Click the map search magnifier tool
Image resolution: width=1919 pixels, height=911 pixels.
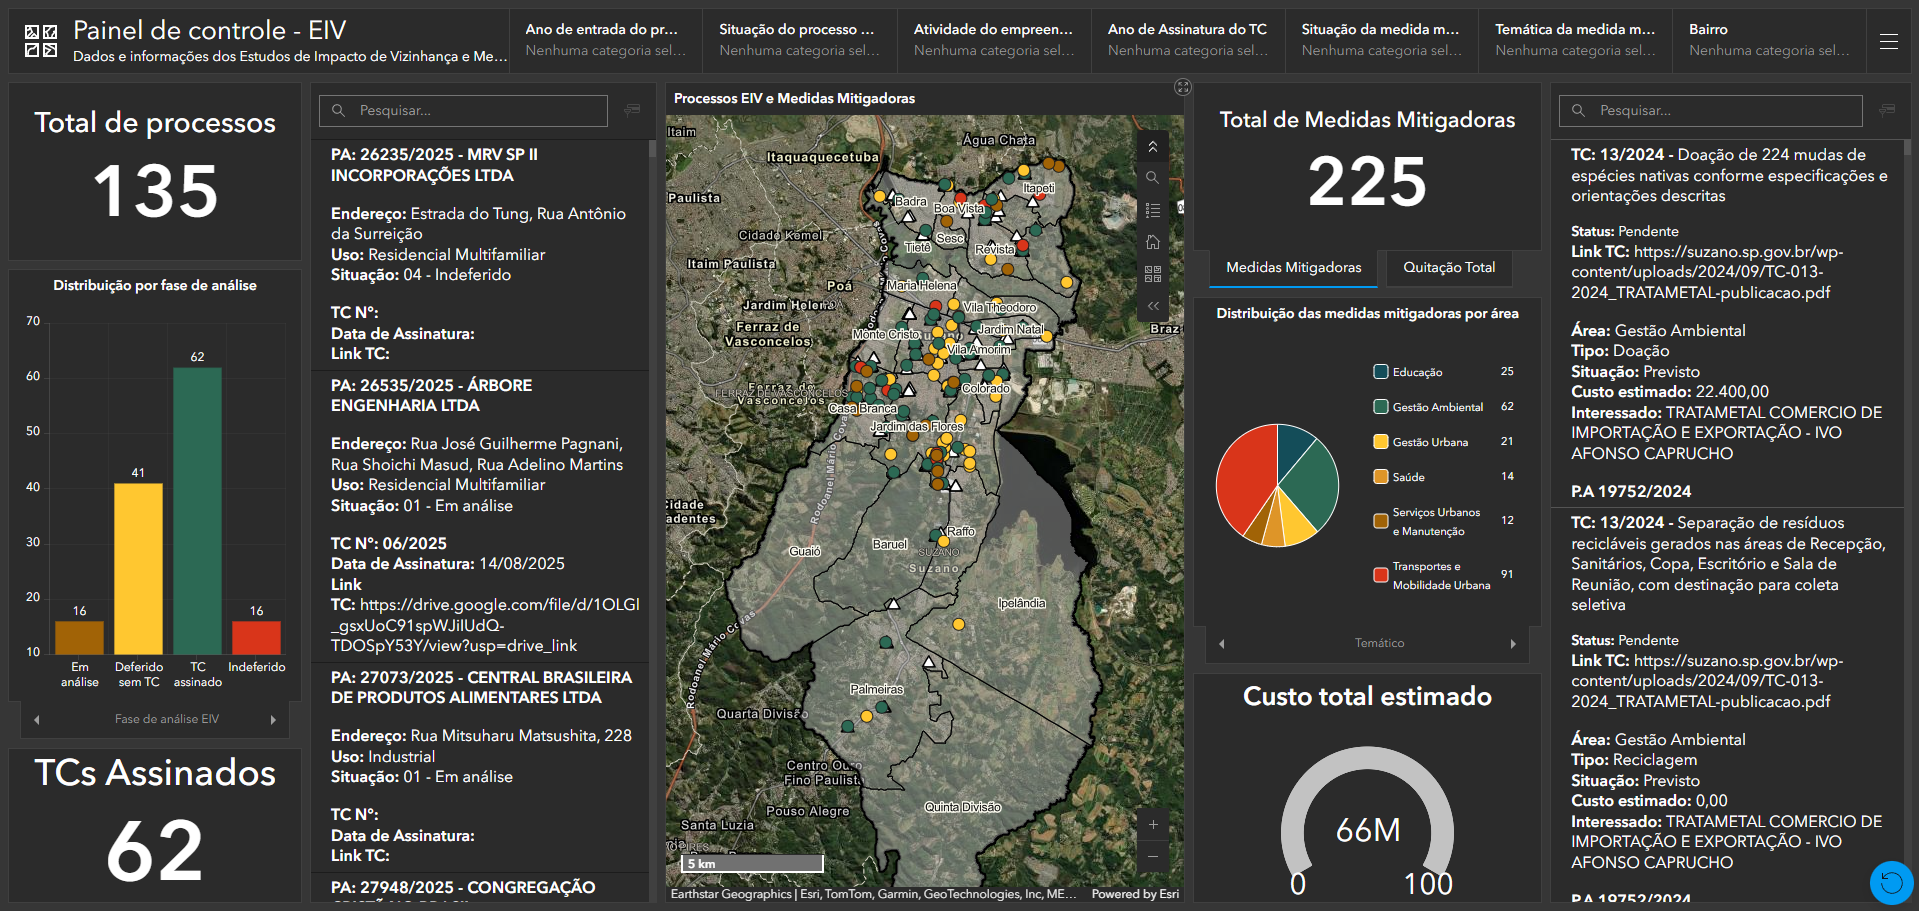click(x=1152, y=178)
